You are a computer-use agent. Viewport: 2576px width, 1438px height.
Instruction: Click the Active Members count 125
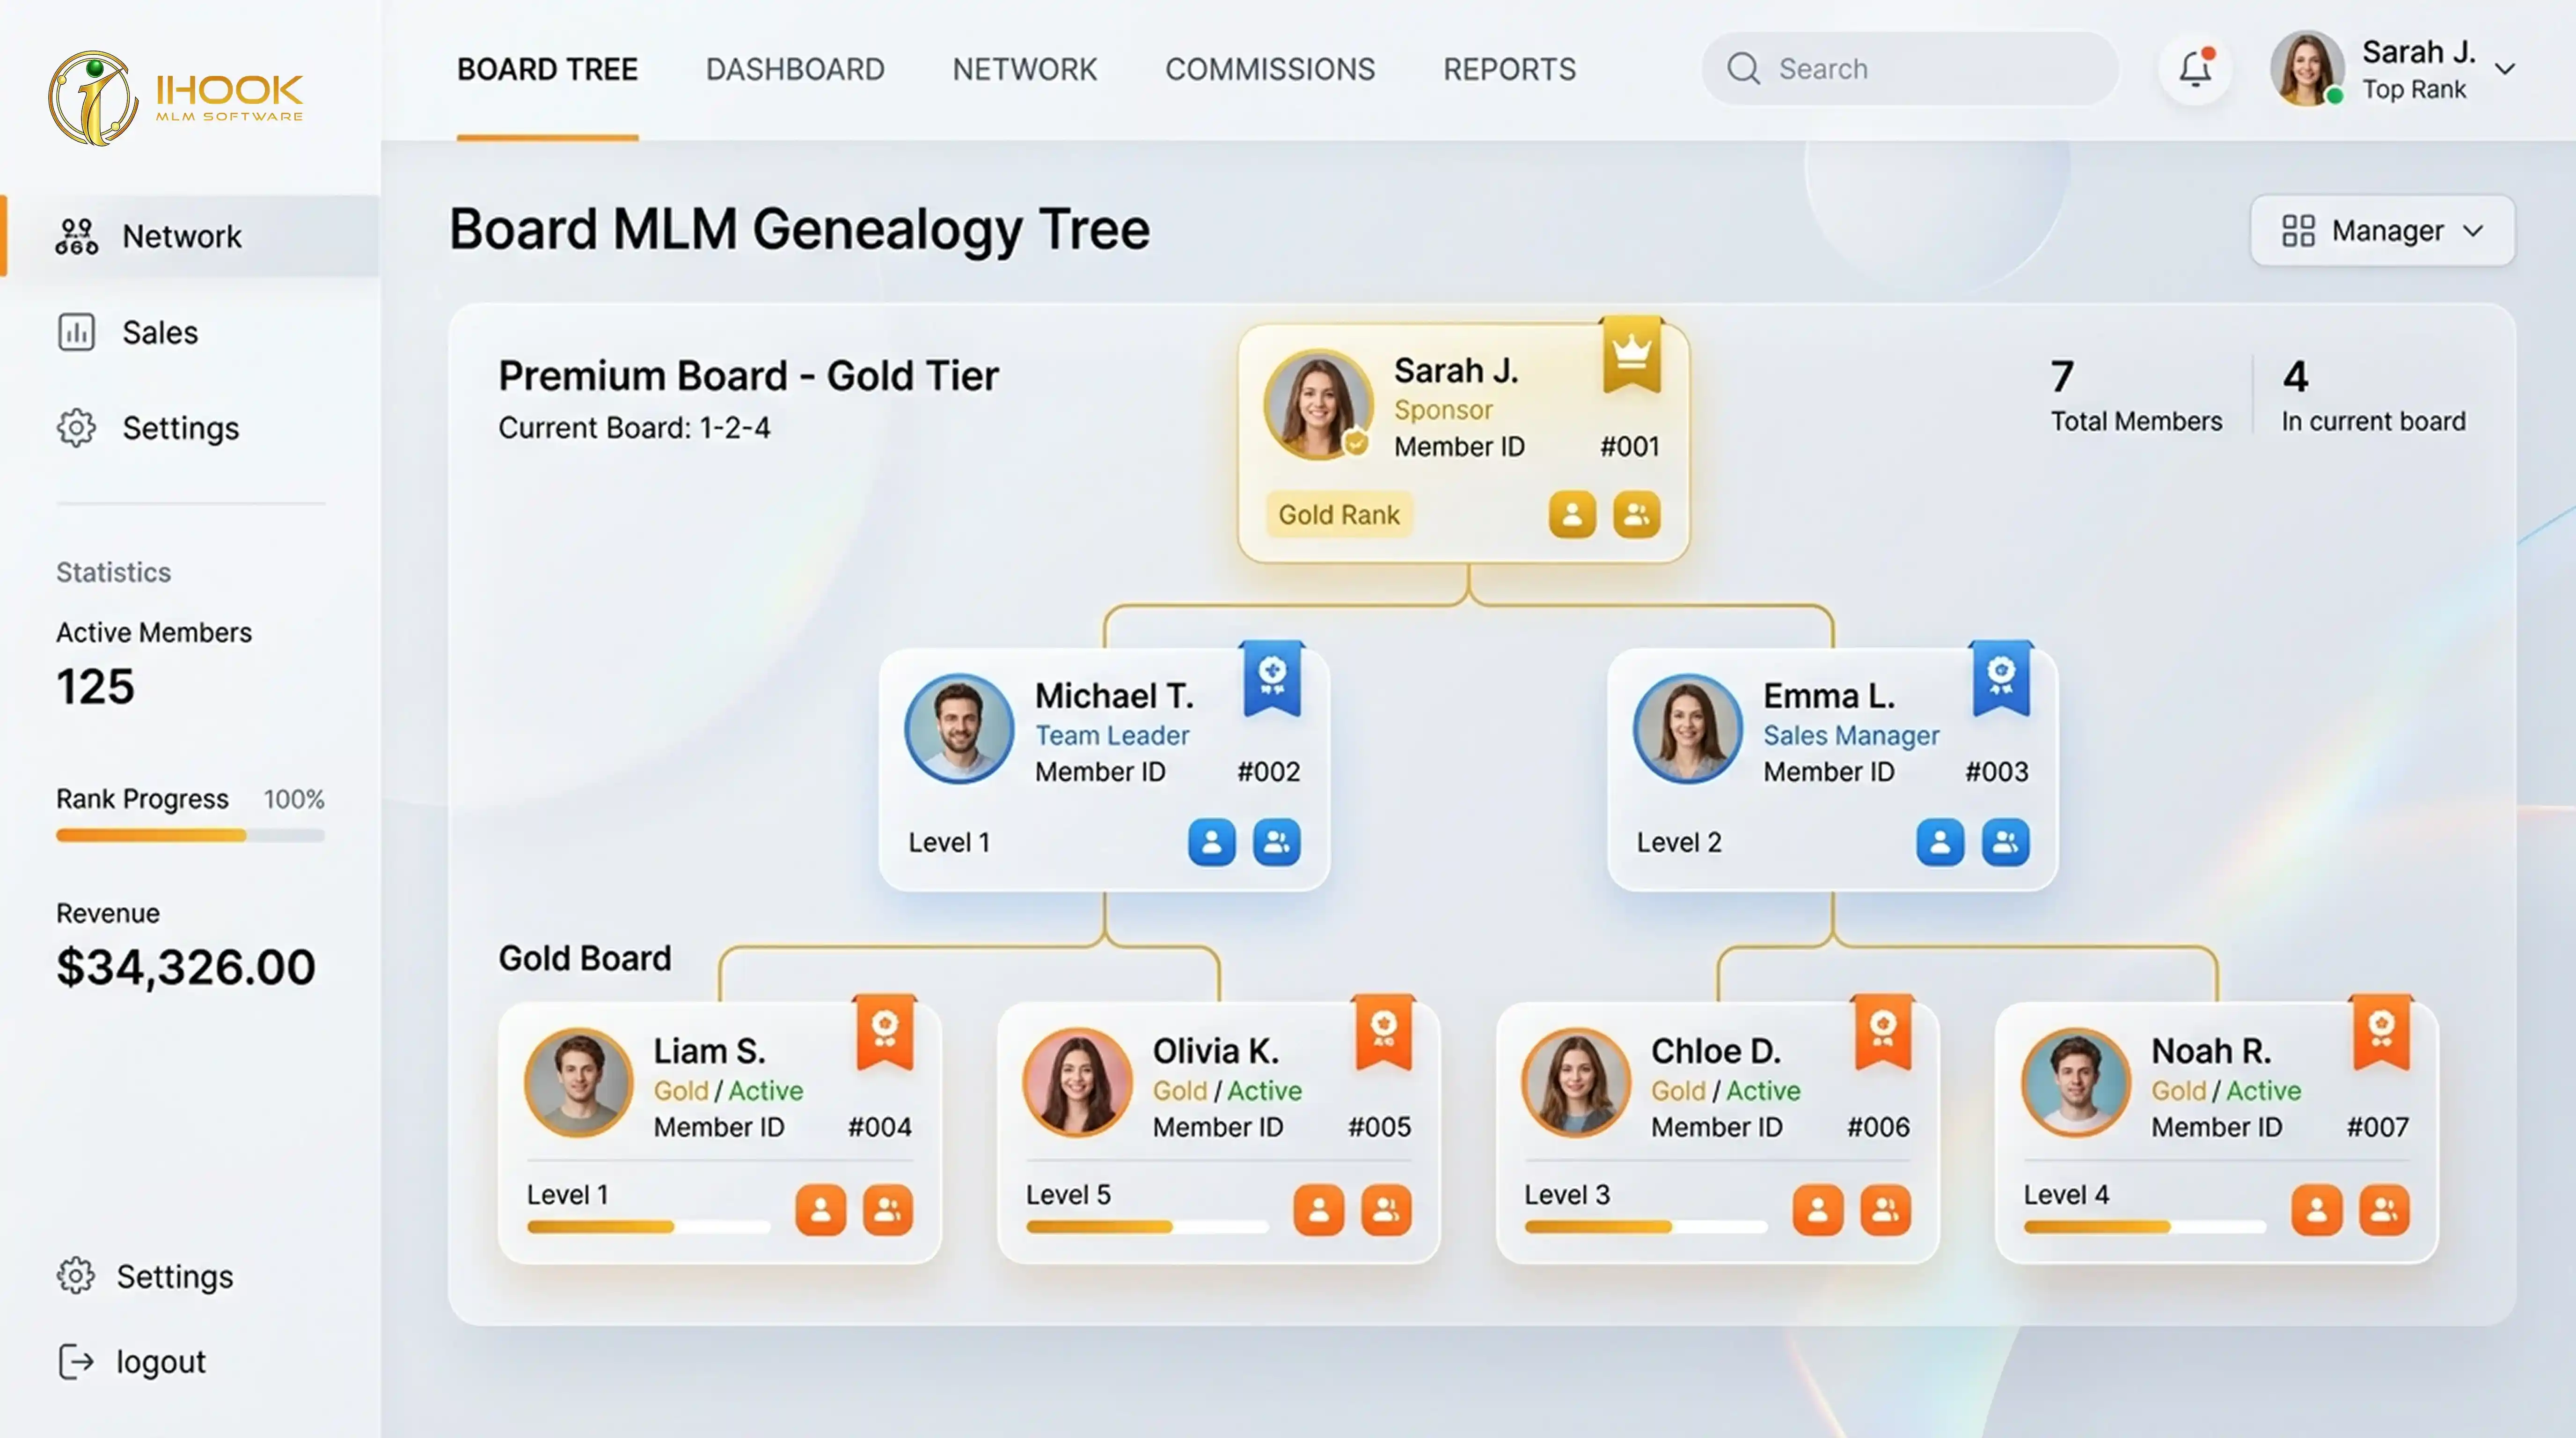[x=95, y=687]
